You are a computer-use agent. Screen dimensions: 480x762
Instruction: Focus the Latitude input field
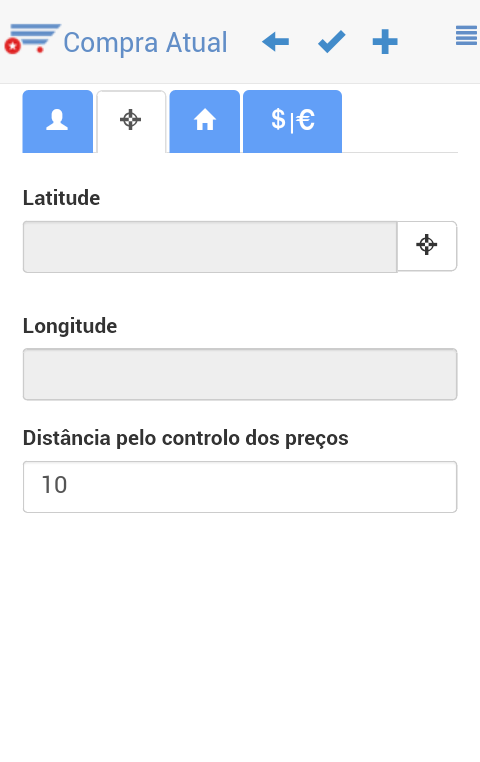point(210,247)
